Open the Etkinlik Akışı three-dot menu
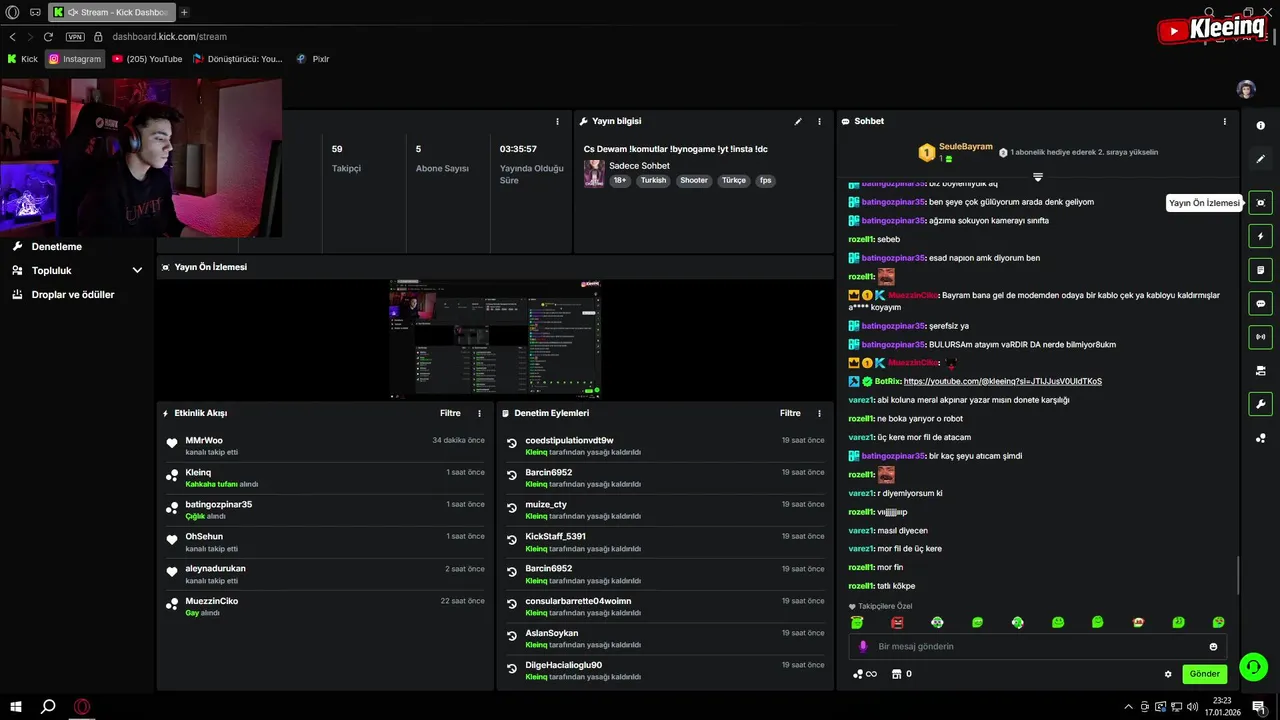This screenshot has height=720, width=1280. pos(479,413)
